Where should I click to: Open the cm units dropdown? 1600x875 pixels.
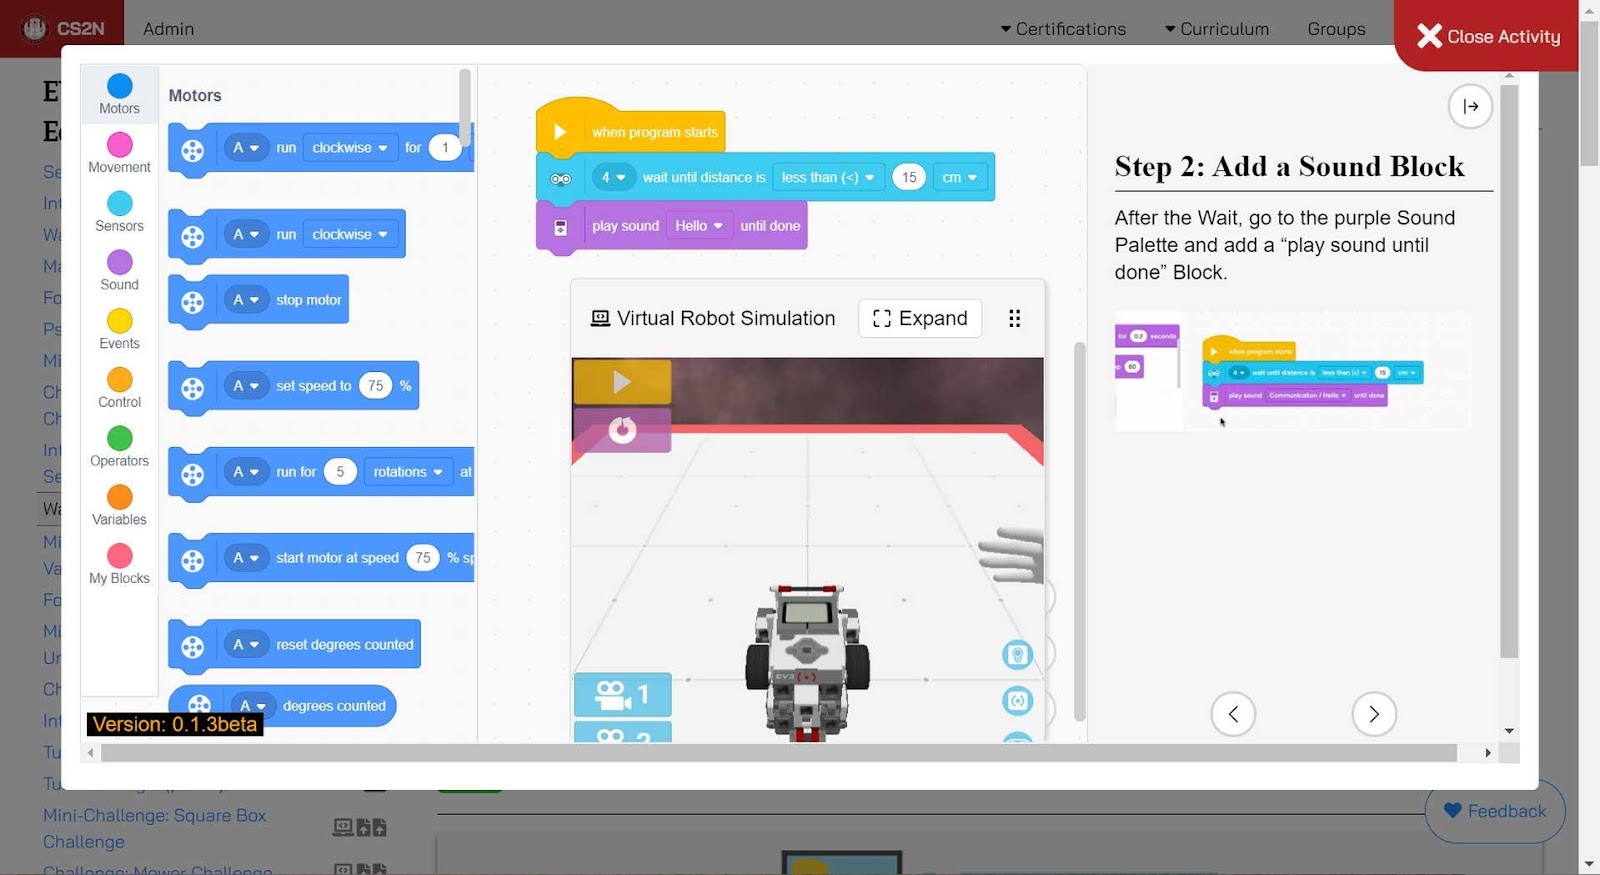(x=959, y=177)
